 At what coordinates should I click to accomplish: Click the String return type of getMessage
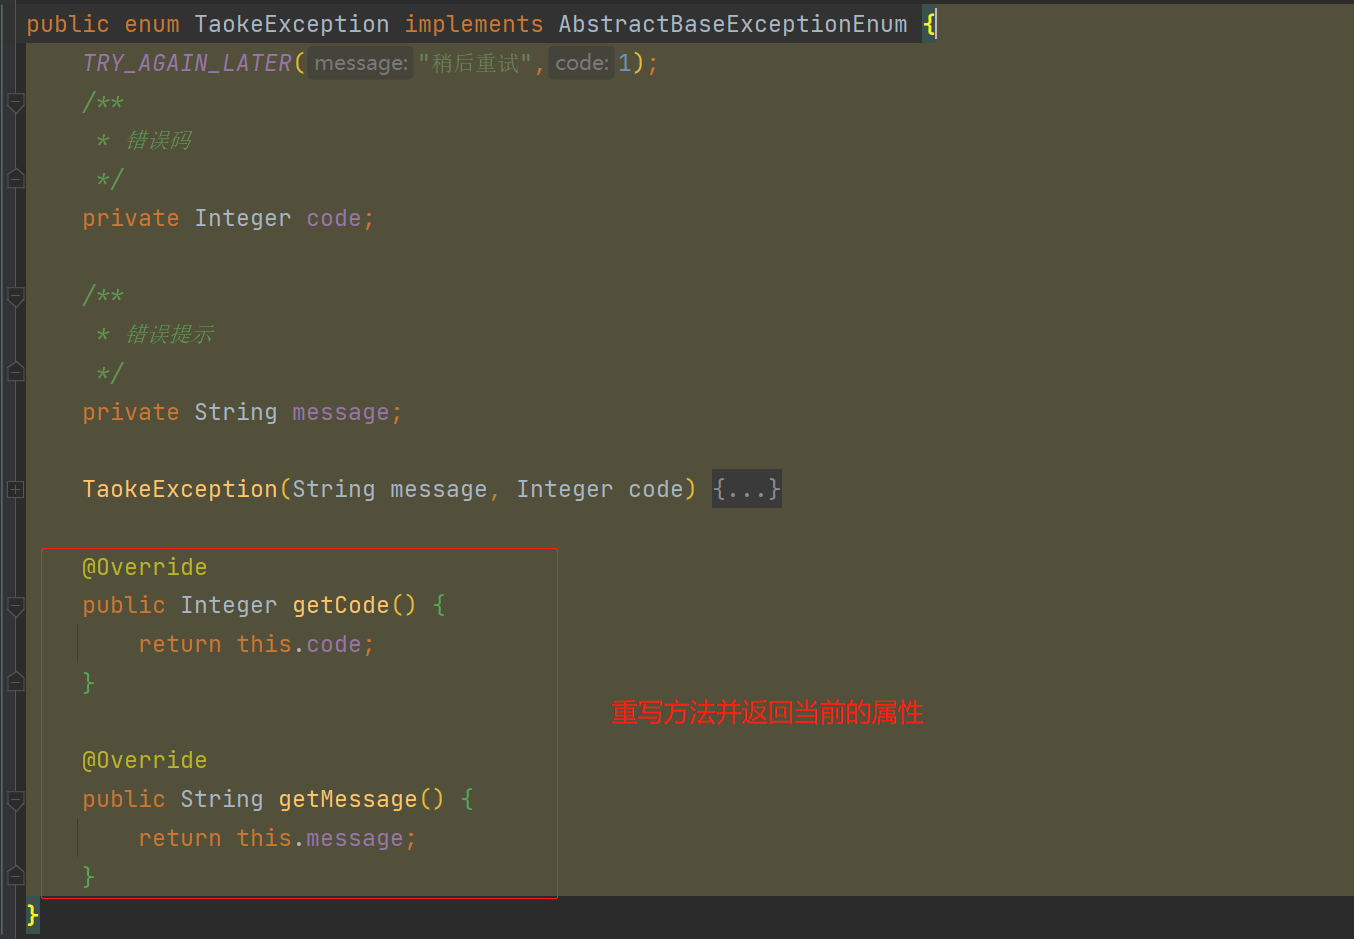coord(222,799)
